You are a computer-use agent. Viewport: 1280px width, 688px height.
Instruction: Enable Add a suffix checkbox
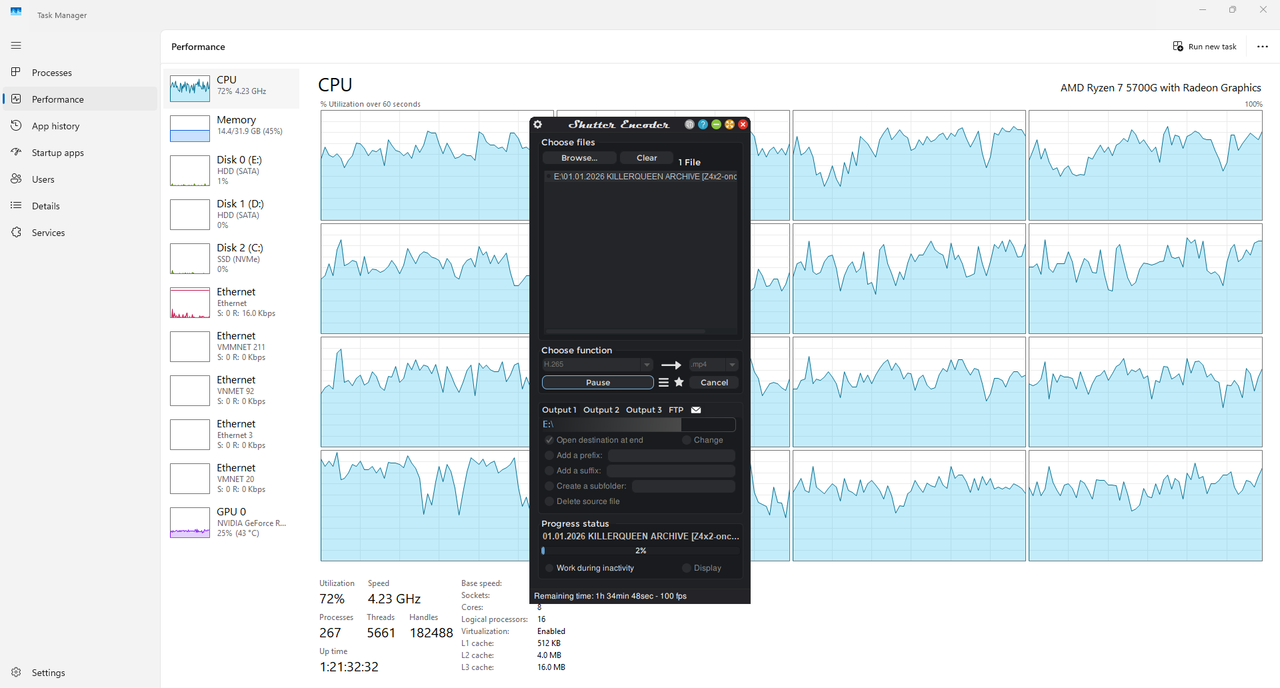point(549,471)
